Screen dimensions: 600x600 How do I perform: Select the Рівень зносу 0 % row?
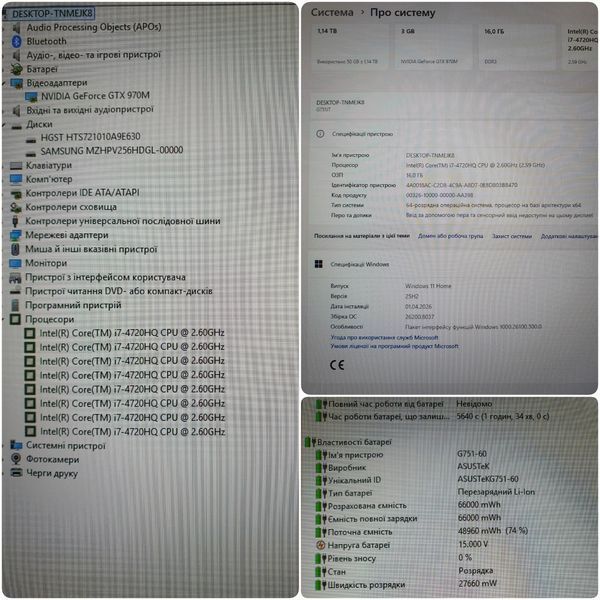394,558
